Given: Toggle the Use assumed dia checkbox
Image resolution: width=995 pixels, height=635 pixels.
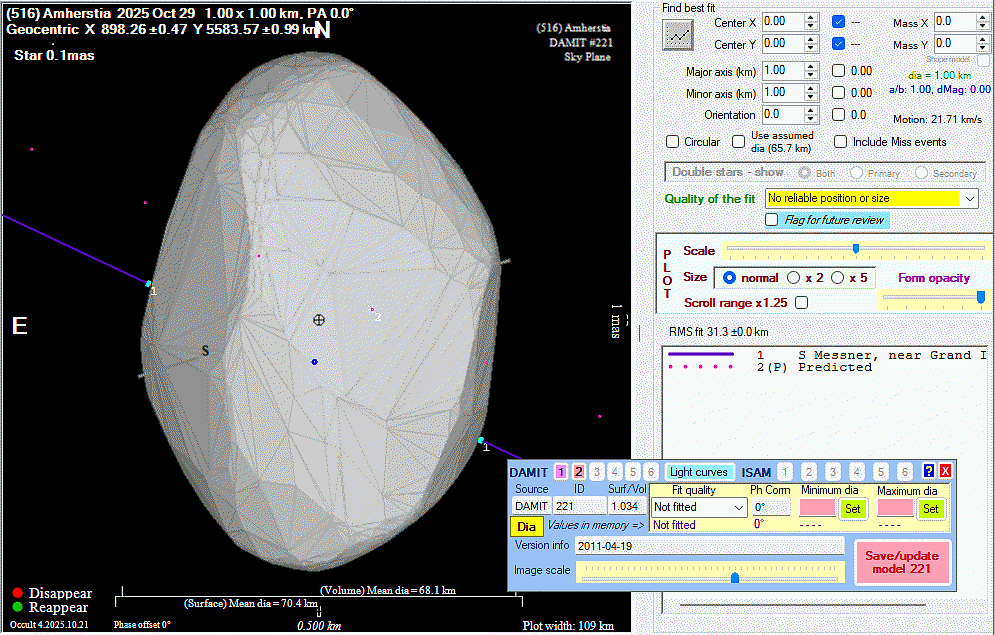Looking at the screenshot, I should pyautogui.click(x=739, y=142).
